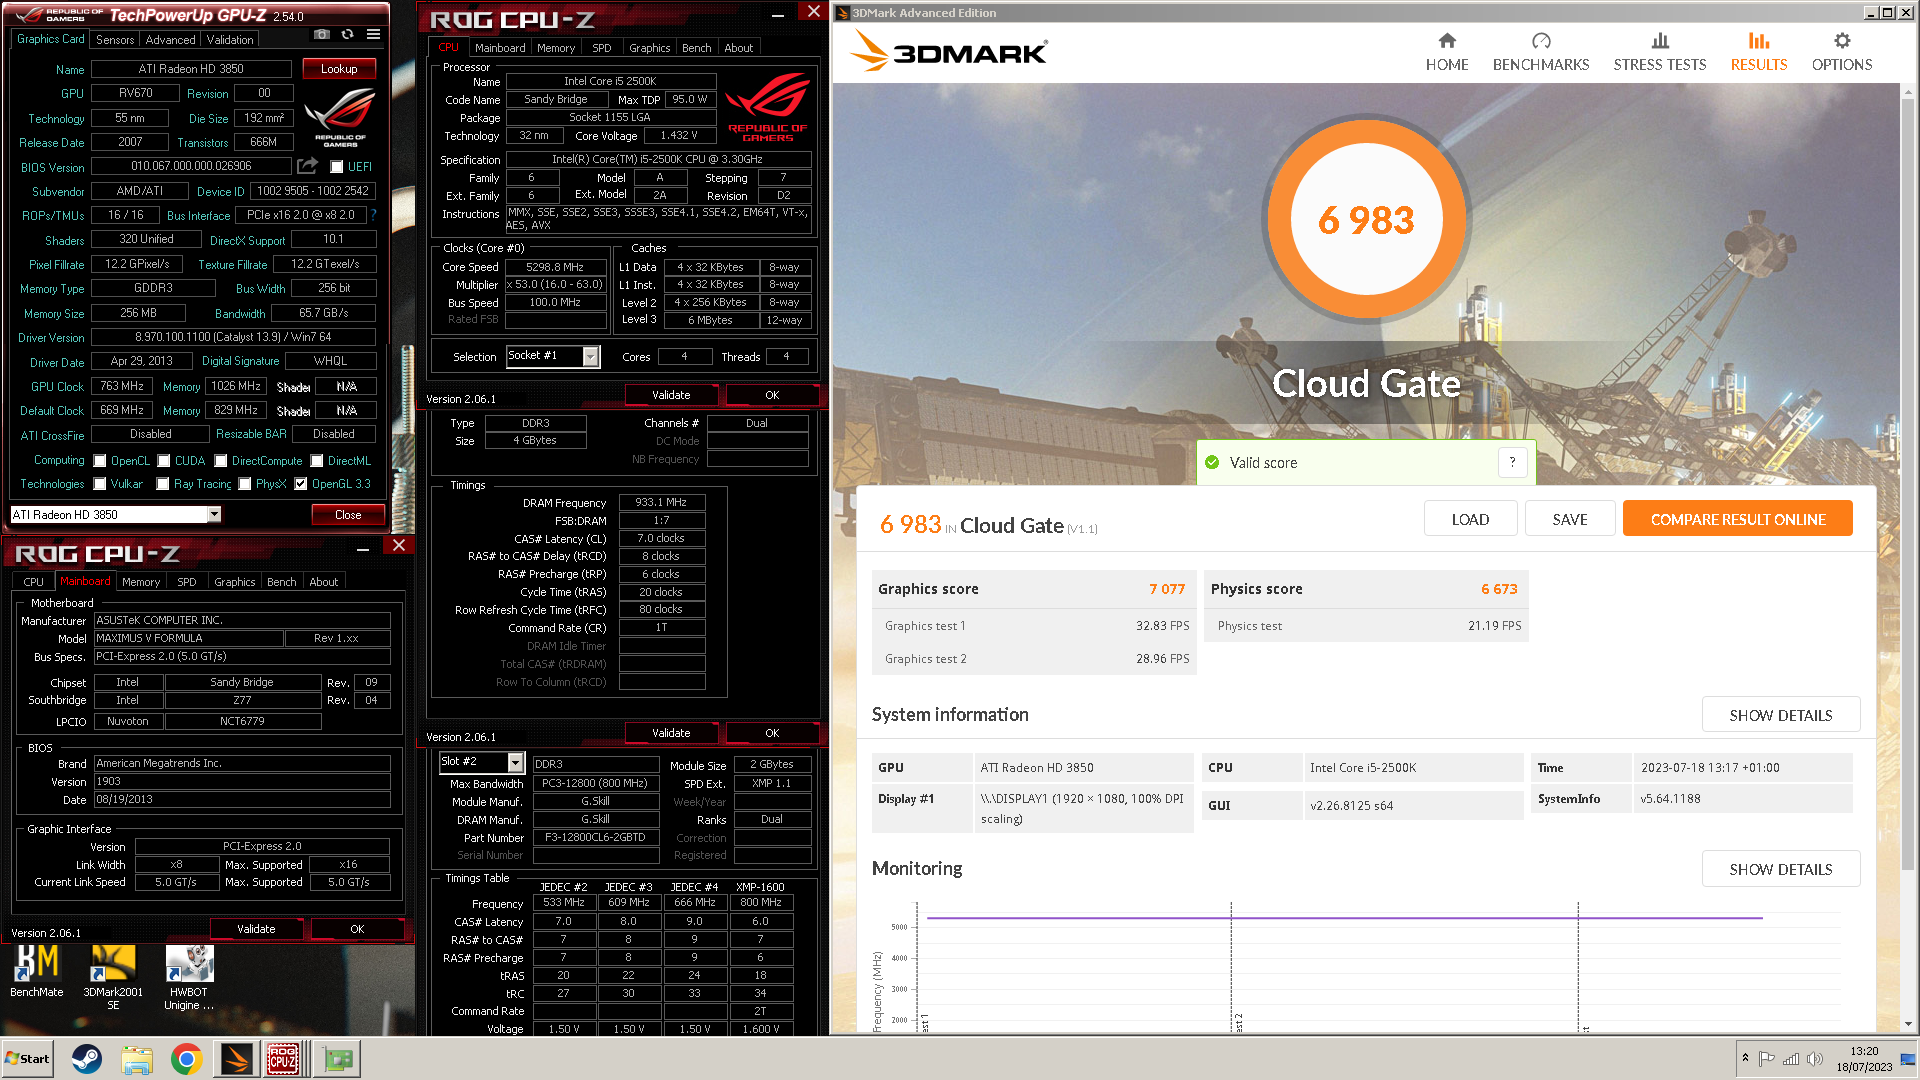The width and height of the screenshot is (1920, 1080).
Task: Switch to the Sensors tab in GPU-Z
Action: [x=115, y=40]
